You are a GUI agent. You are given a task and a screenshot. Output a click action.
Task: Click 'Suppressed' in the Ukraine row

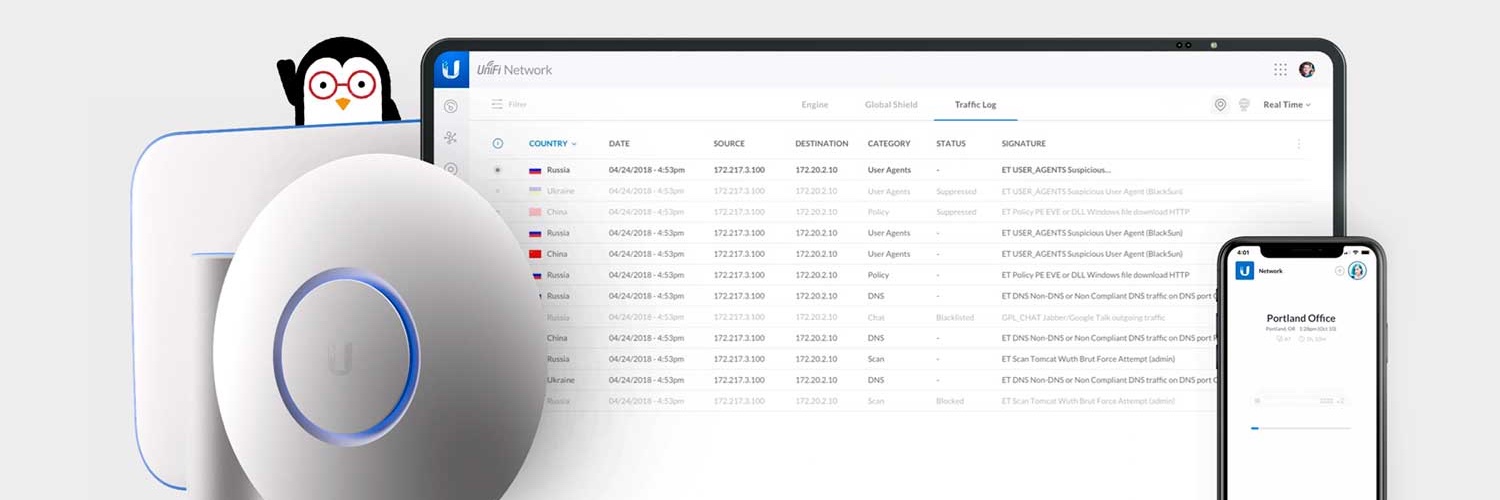[x=956, y=191]
